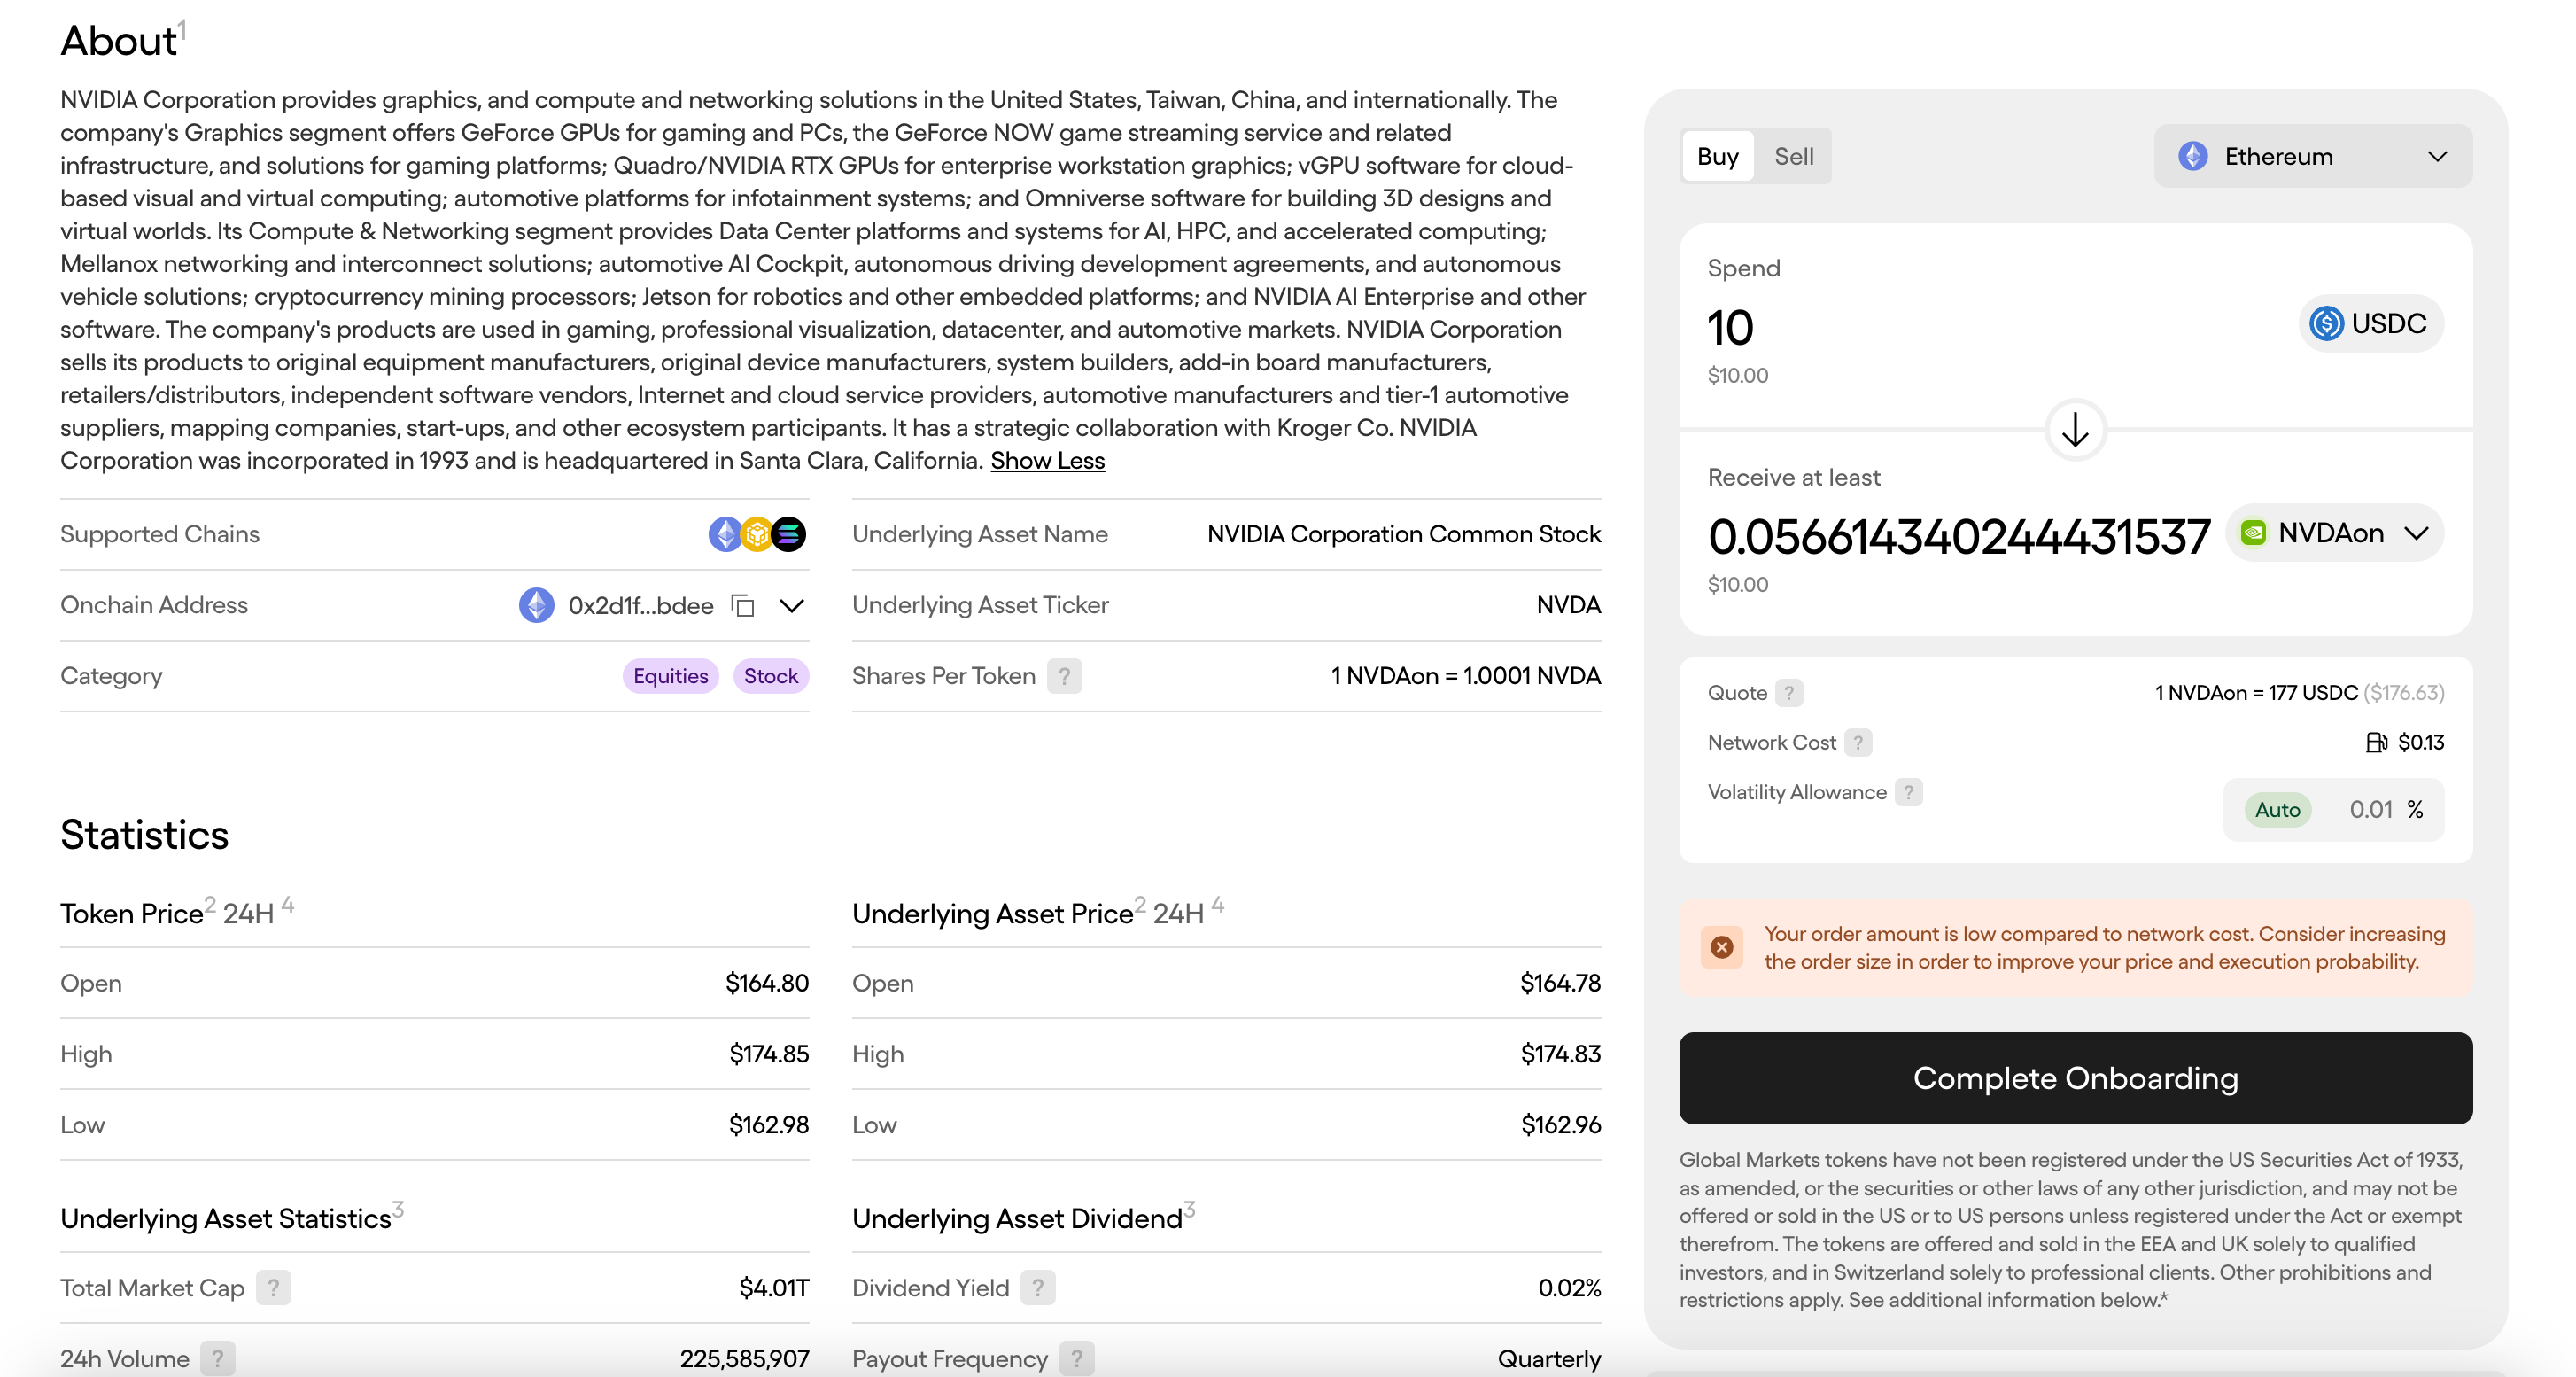The height and width of the screenshot is (1377, 2576).
Task: Click Shares Per Token help icon
Action: 1064,677
